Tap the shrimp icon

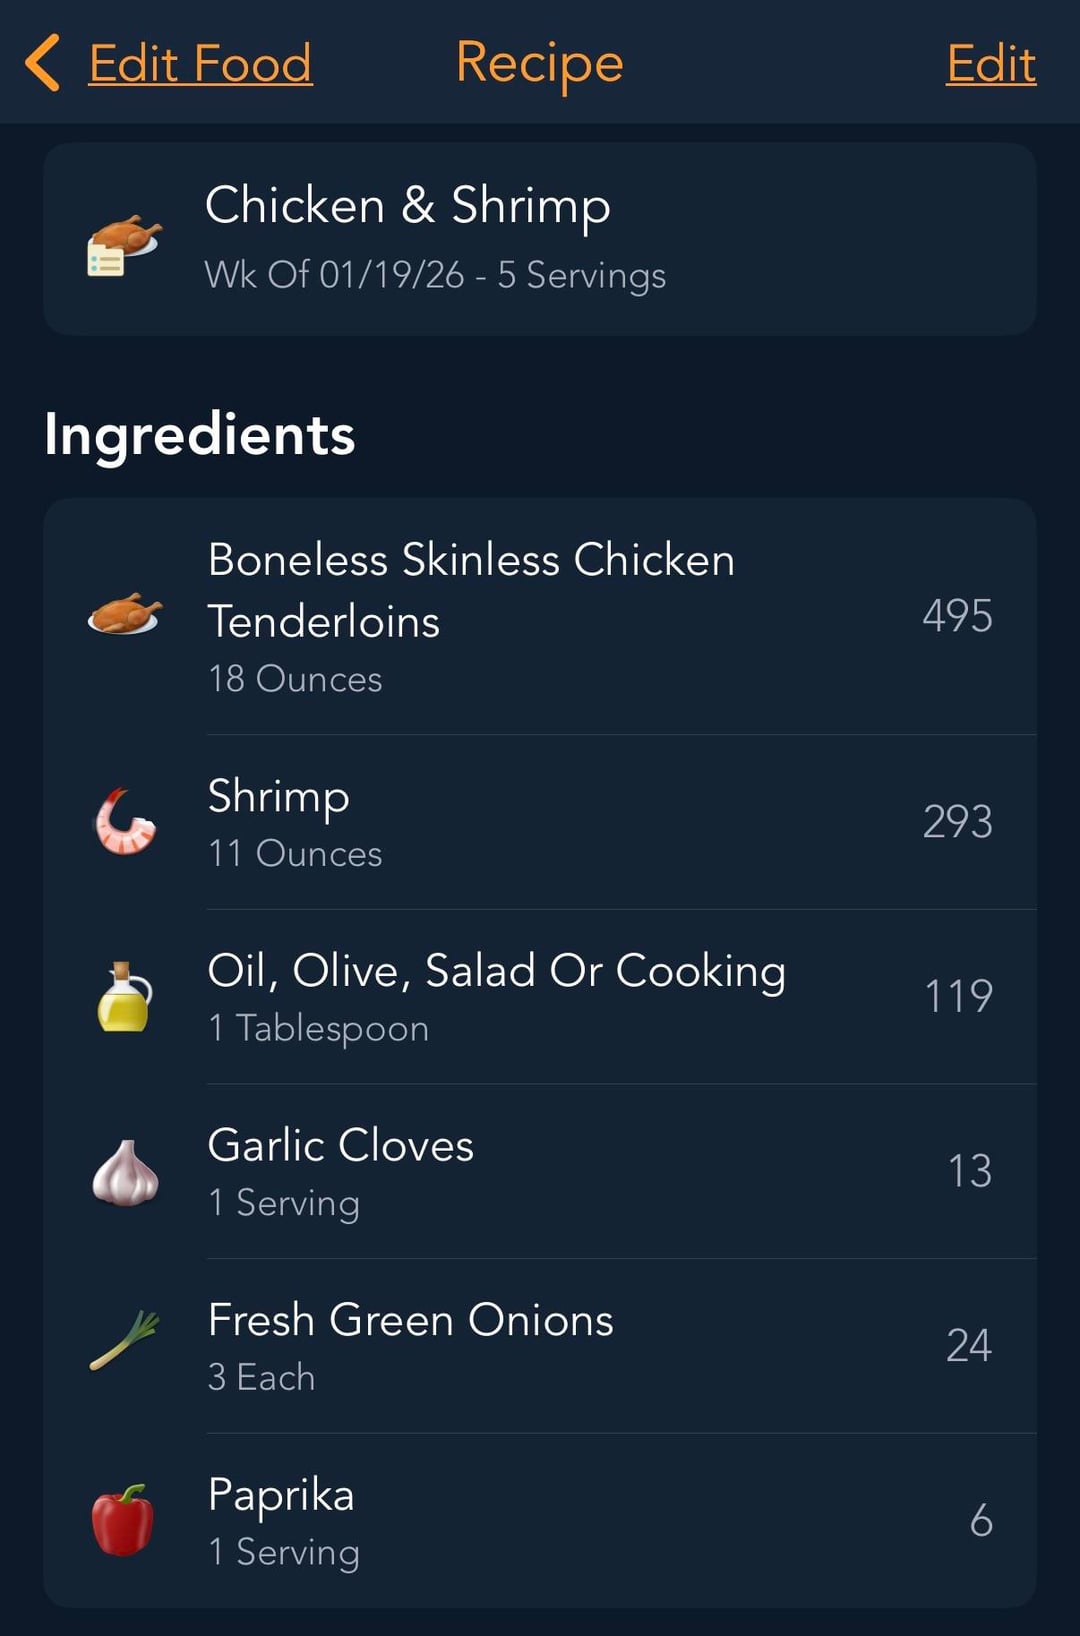pyautogui.click(x=125, y=822)
